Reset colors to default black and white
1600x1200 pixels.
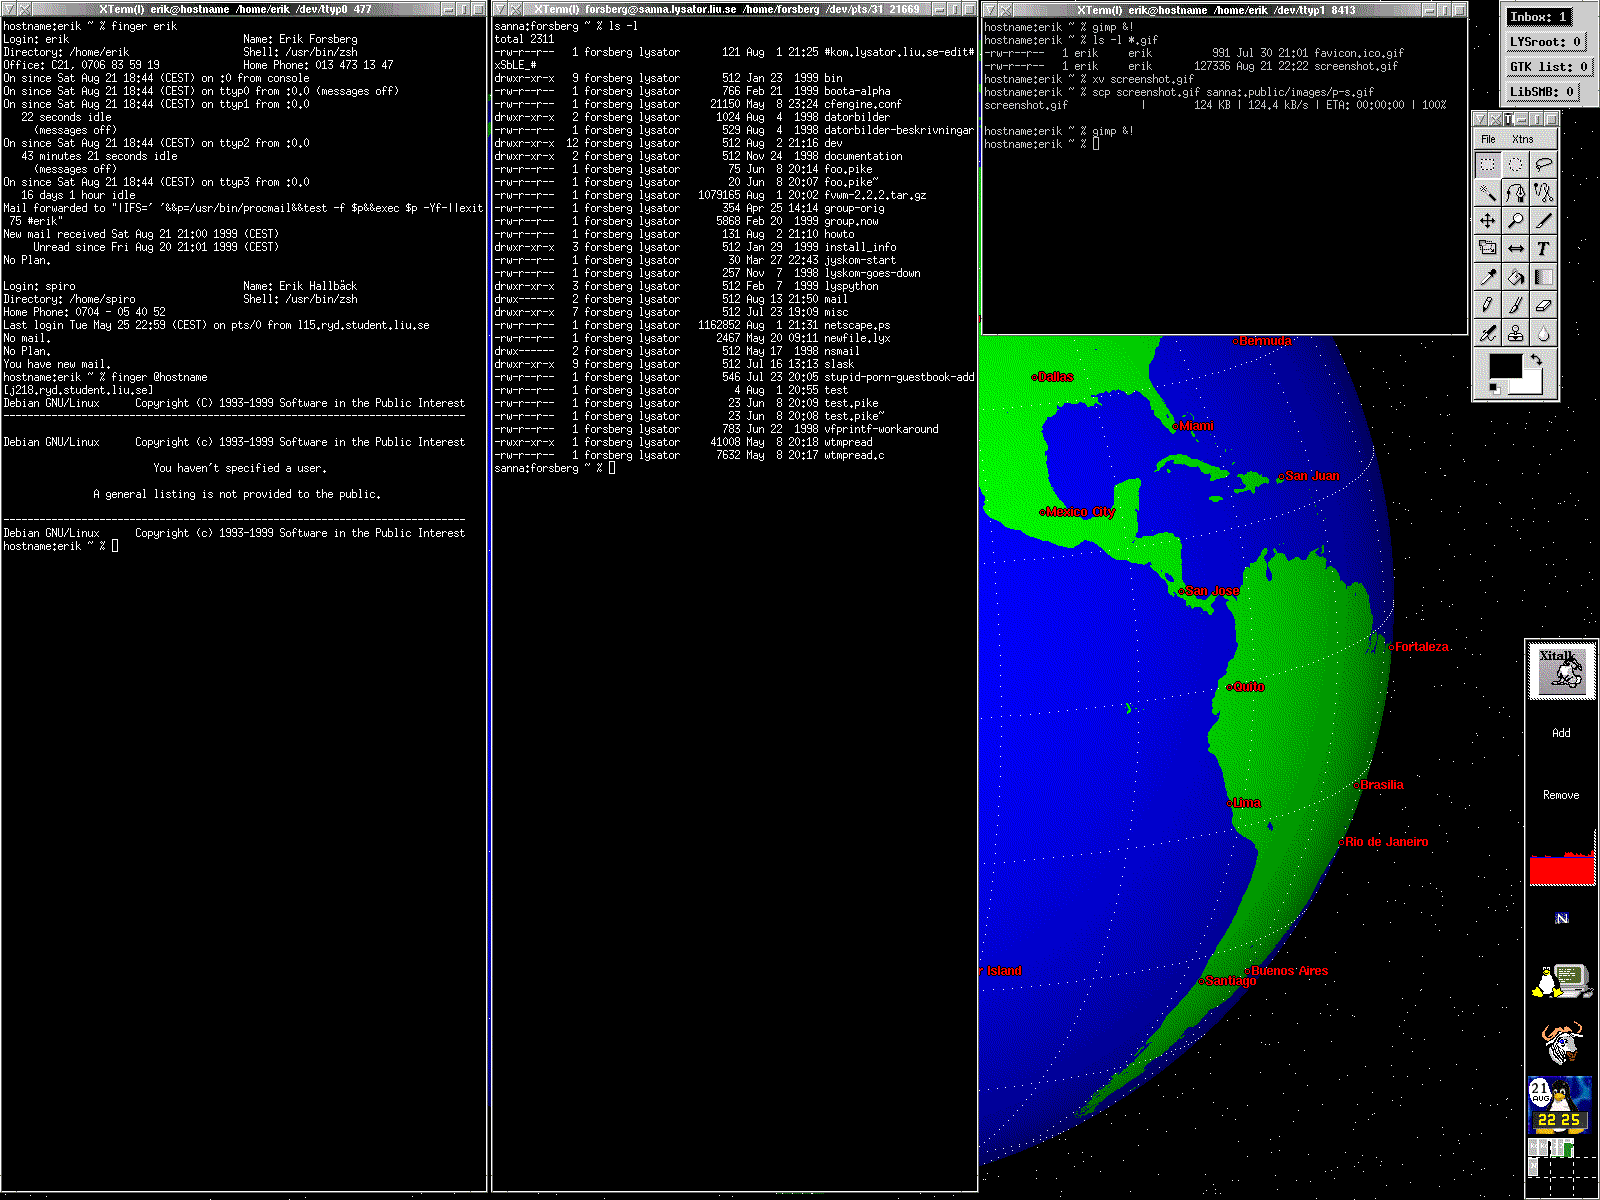1495,389
